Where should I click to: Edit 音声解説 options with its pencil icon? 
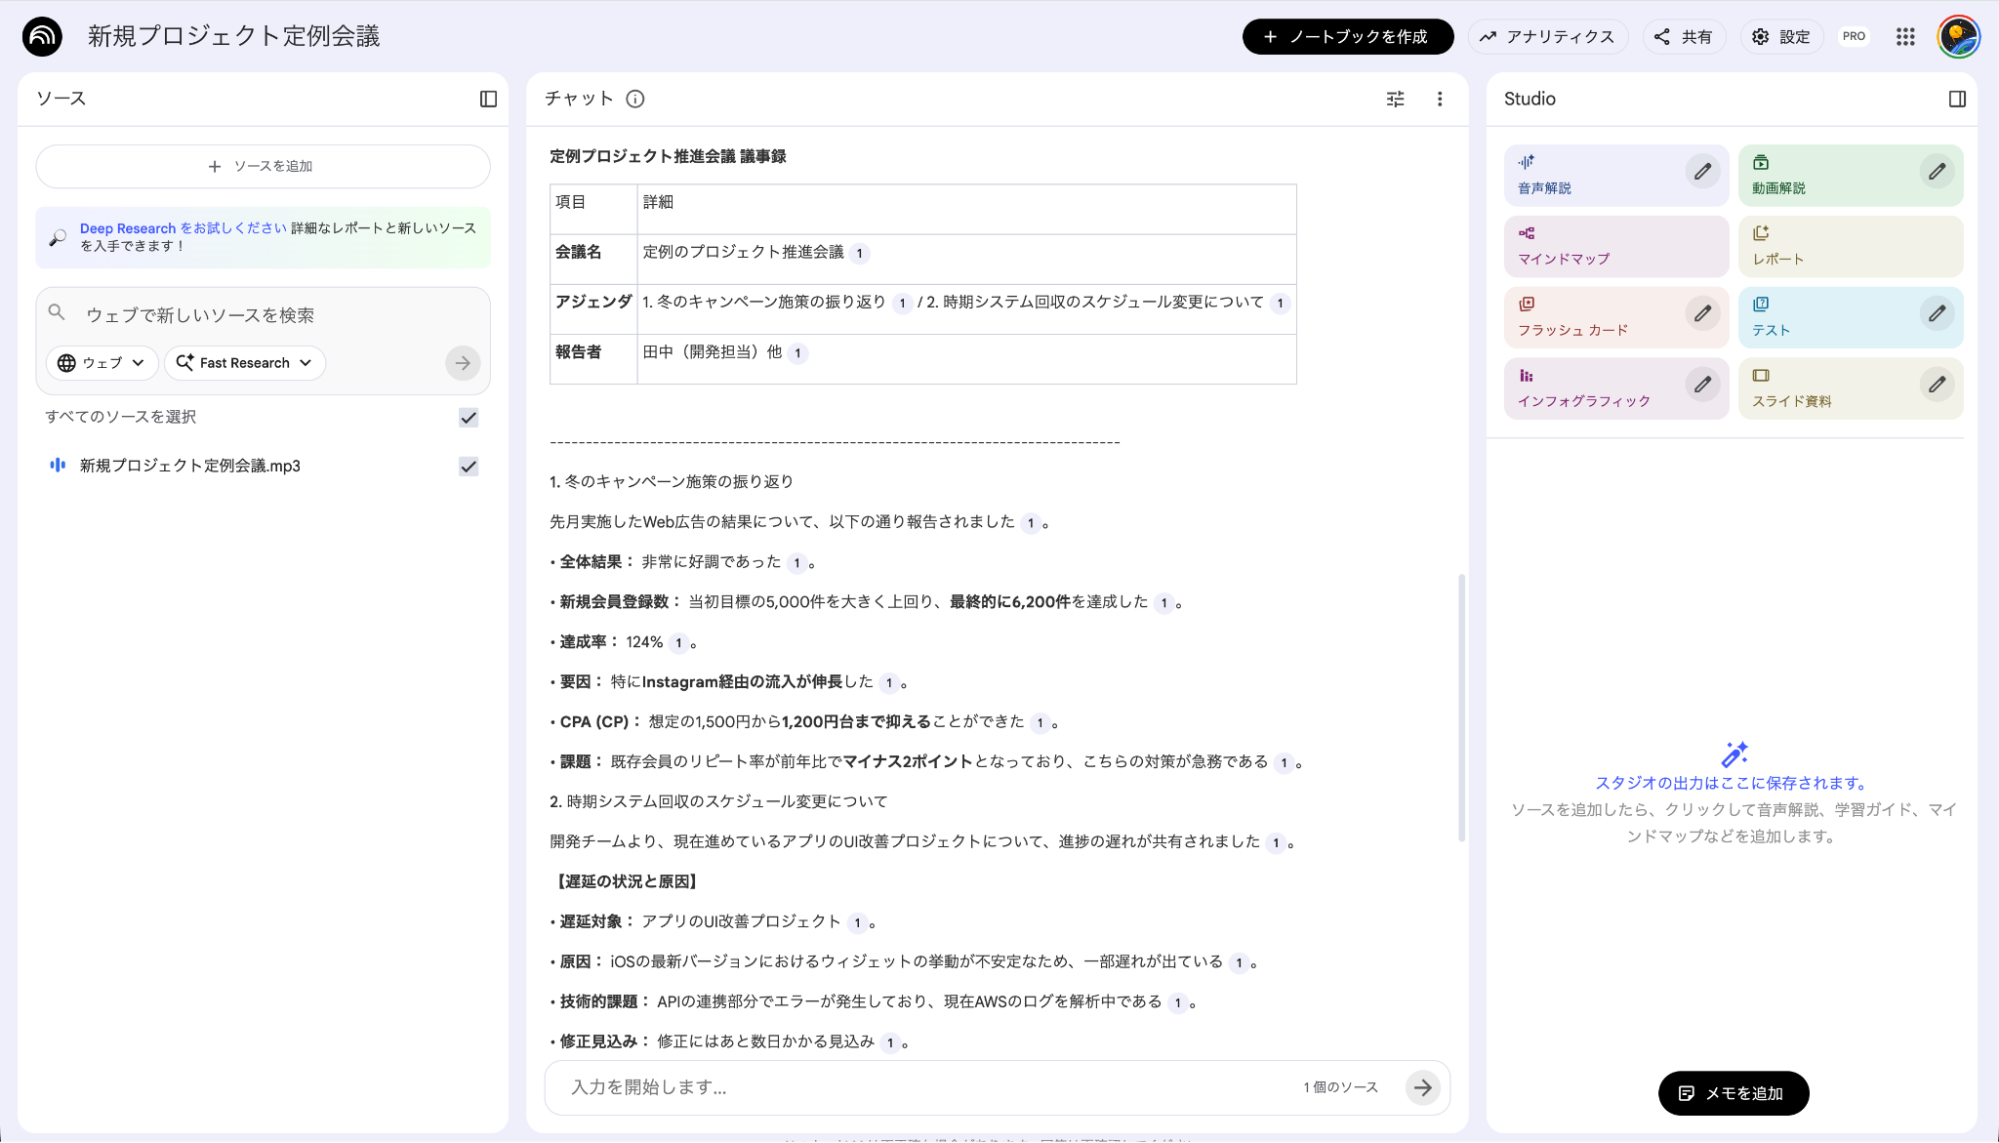[1702, 171]
